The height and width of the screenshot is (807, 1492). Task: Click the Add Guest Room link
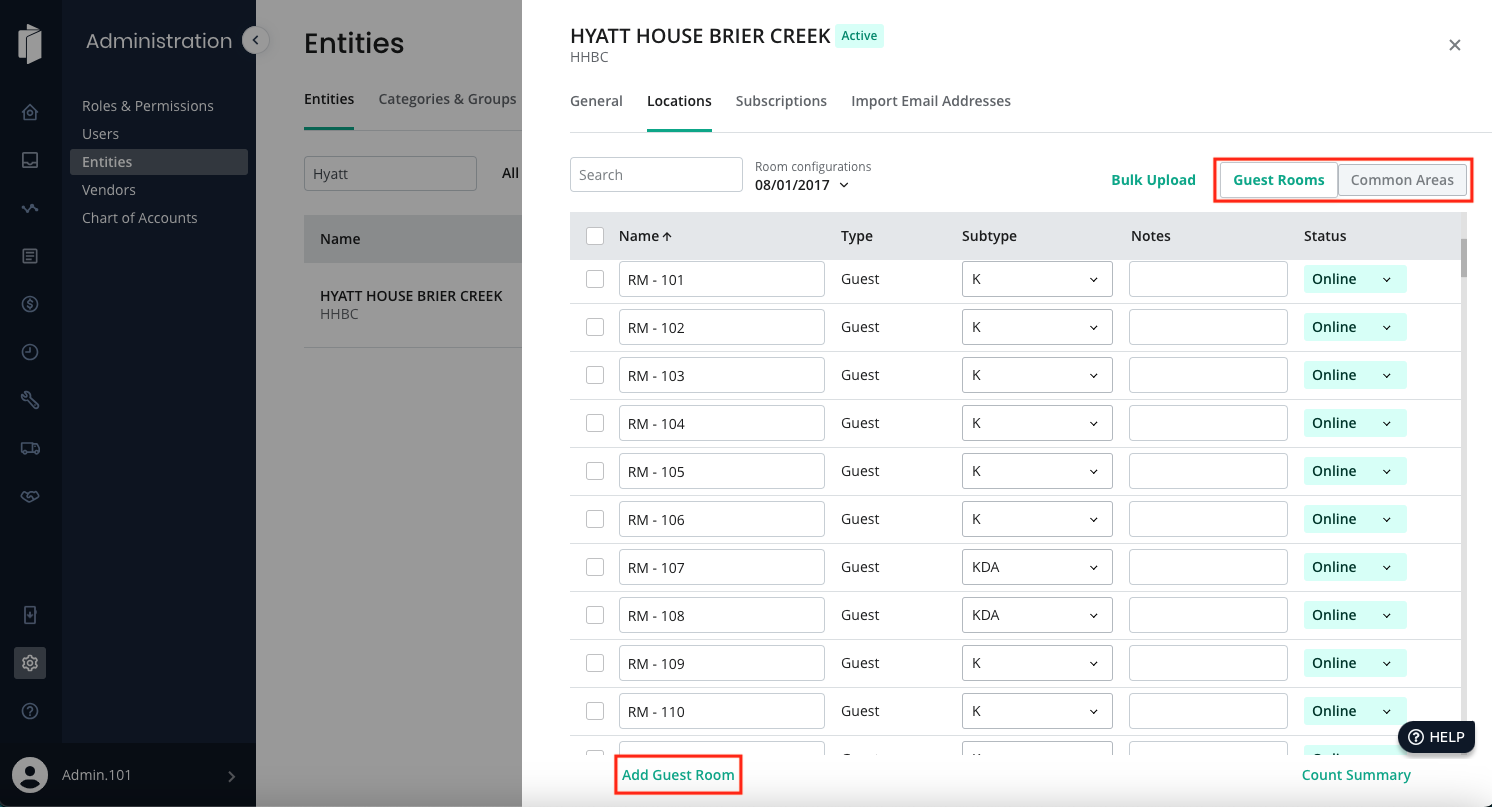(x=678, y=775)
